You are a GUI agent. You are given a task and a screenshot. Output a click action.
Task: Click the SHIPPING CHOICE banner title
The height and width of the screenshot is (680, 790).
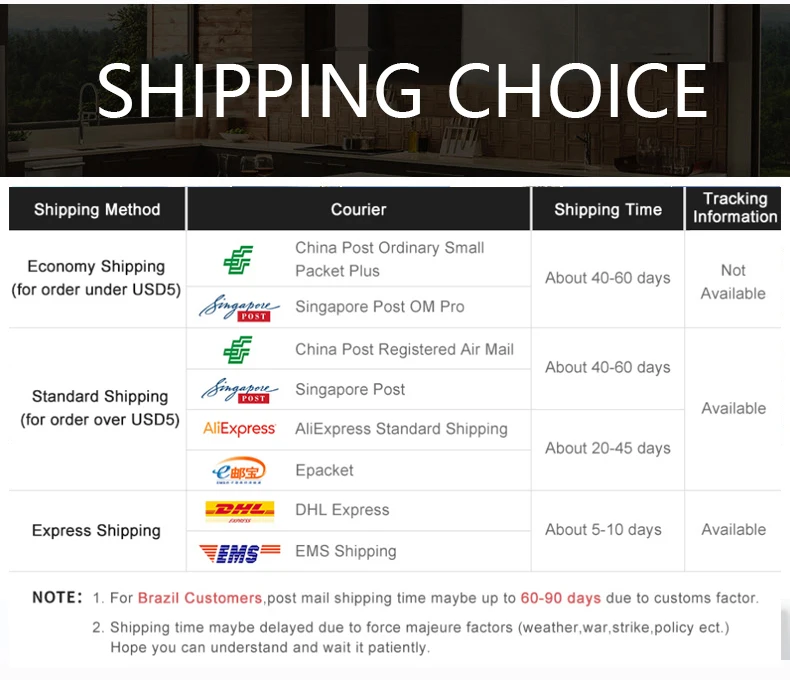click(x=402, y=91)
